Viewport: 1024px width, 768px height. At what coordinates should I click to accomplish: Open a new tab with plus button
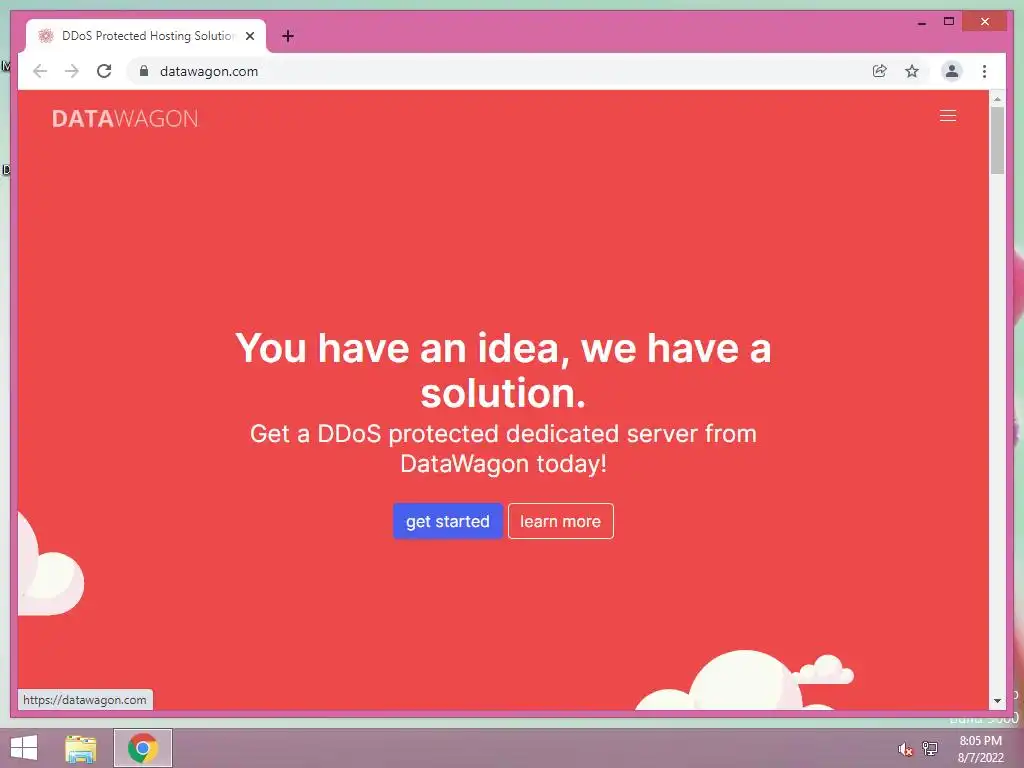coord(287,36)
